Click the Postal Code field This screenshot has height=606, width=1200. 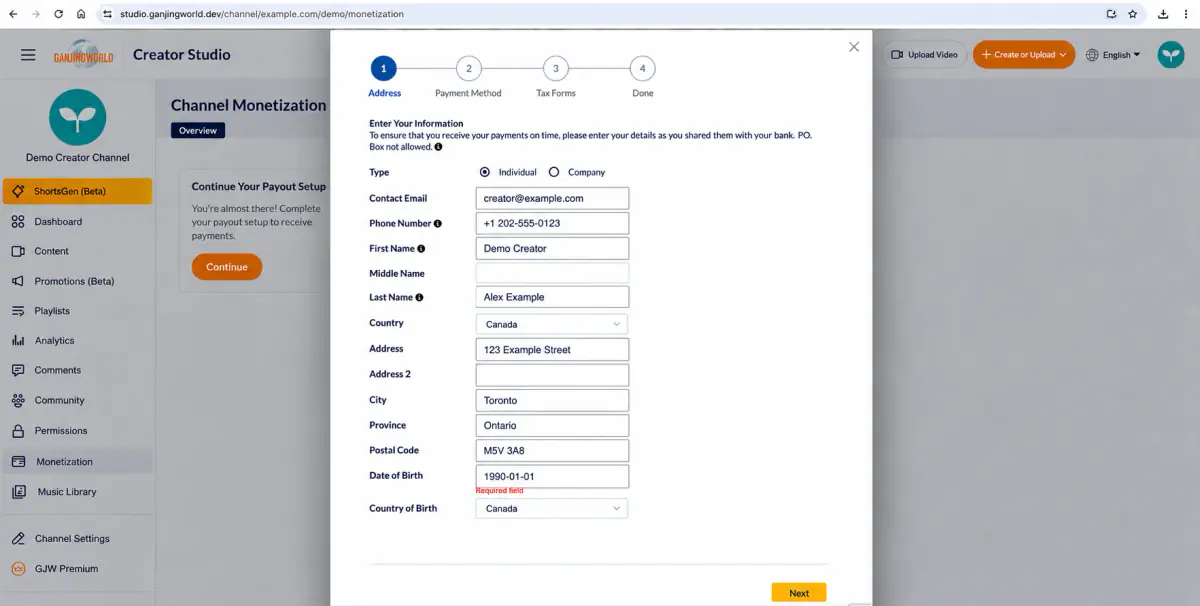pos(552,451)
